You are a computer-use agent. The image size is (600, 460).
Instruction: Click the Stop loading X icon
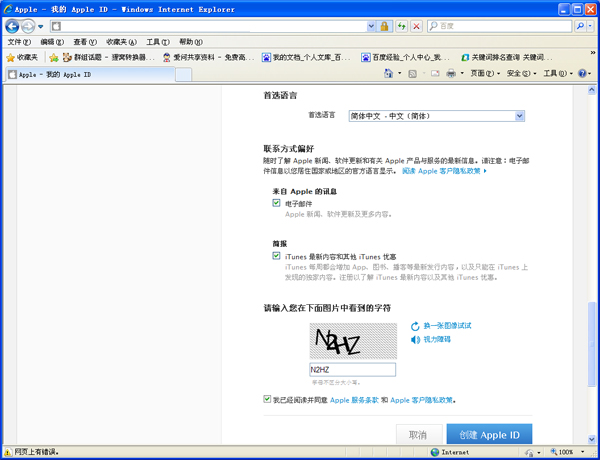(x=416, y=26)
